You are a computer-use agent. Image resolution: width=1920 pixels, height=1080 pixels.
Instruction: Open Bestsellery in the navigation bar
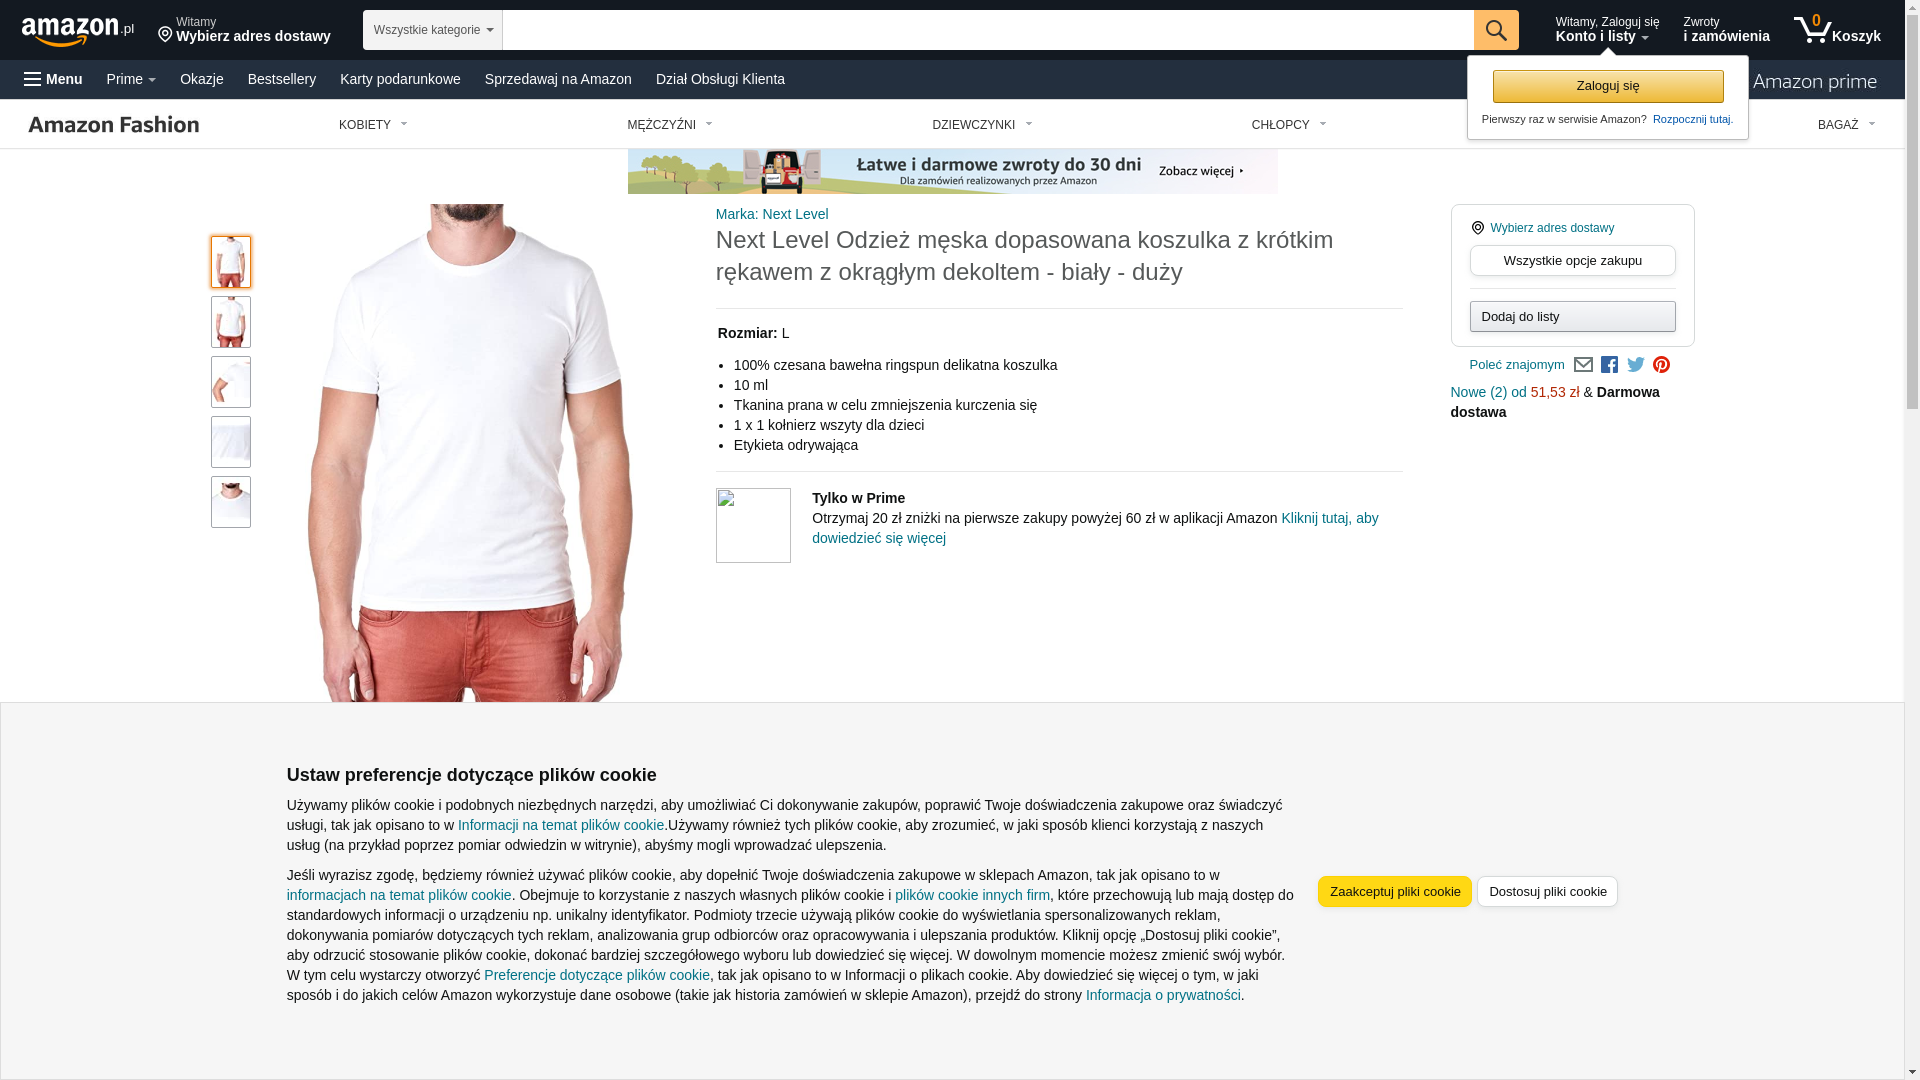tap(282, 79)
